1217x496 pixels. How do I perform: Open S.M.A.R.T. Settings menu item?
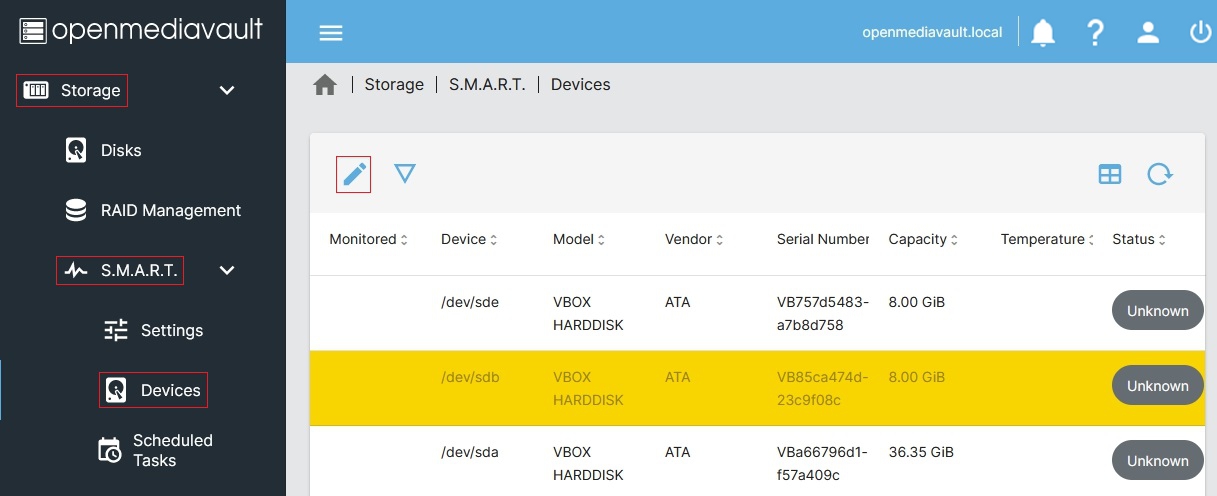pyautogui.click(x=171, y=330)
